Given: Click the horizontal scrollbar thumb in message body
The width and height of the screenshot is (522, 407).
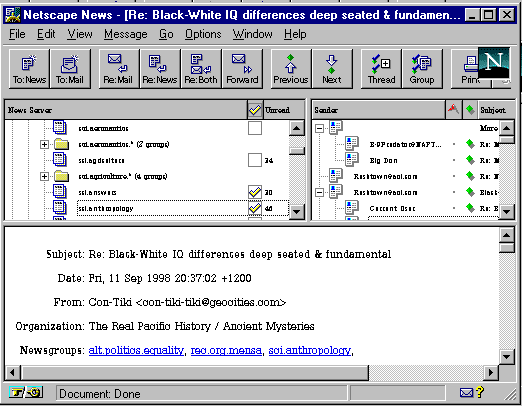Looking at the screenshot, I should 194,372.
